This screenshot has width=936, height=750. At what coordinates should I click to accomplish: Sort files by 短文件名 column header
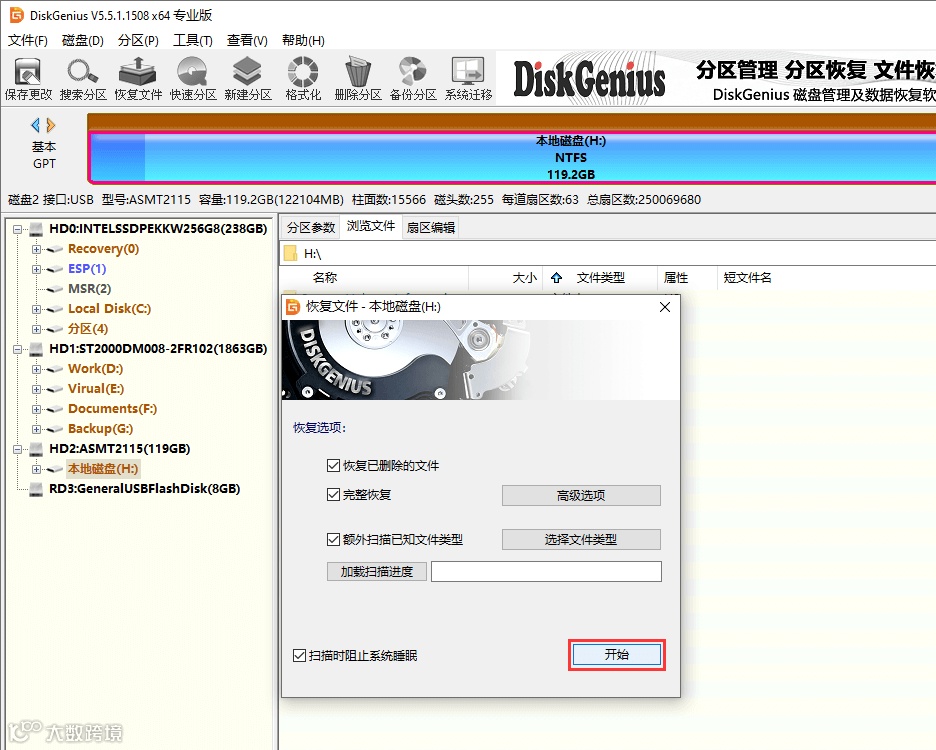[747, 278]
